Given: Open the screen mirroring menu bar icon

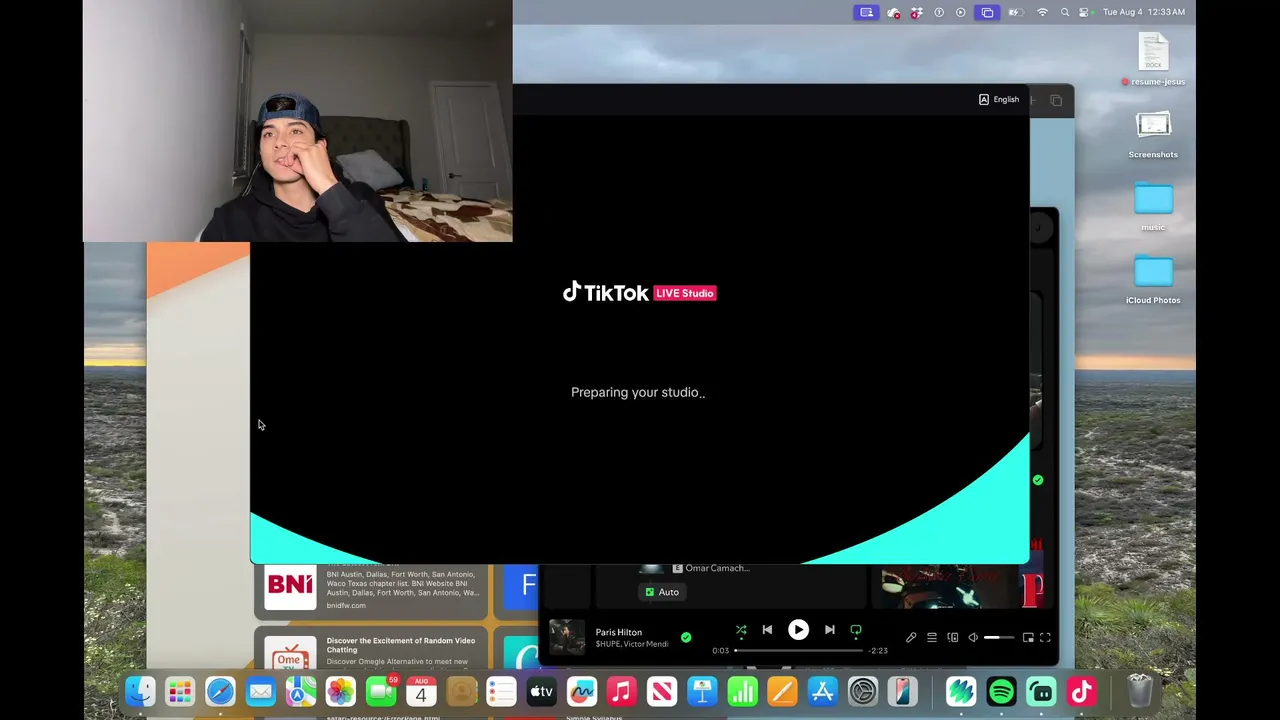Looking at the screenshot, I should (x=987, y=12).
